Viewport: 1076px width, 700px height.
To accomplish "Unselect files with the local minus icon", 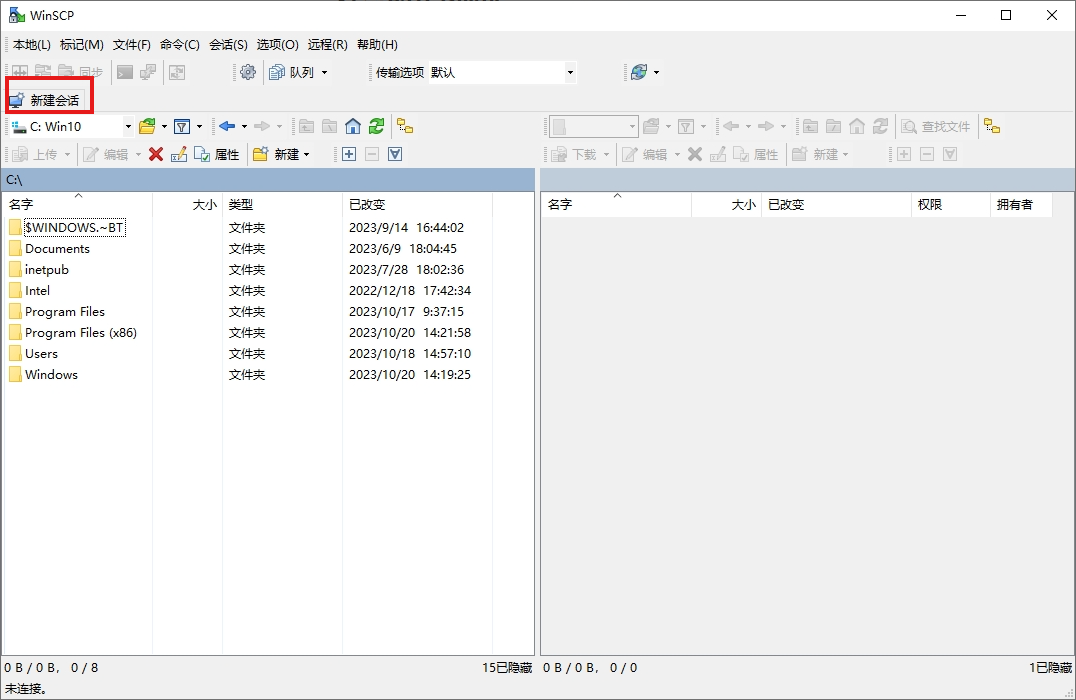I will 372,154.
